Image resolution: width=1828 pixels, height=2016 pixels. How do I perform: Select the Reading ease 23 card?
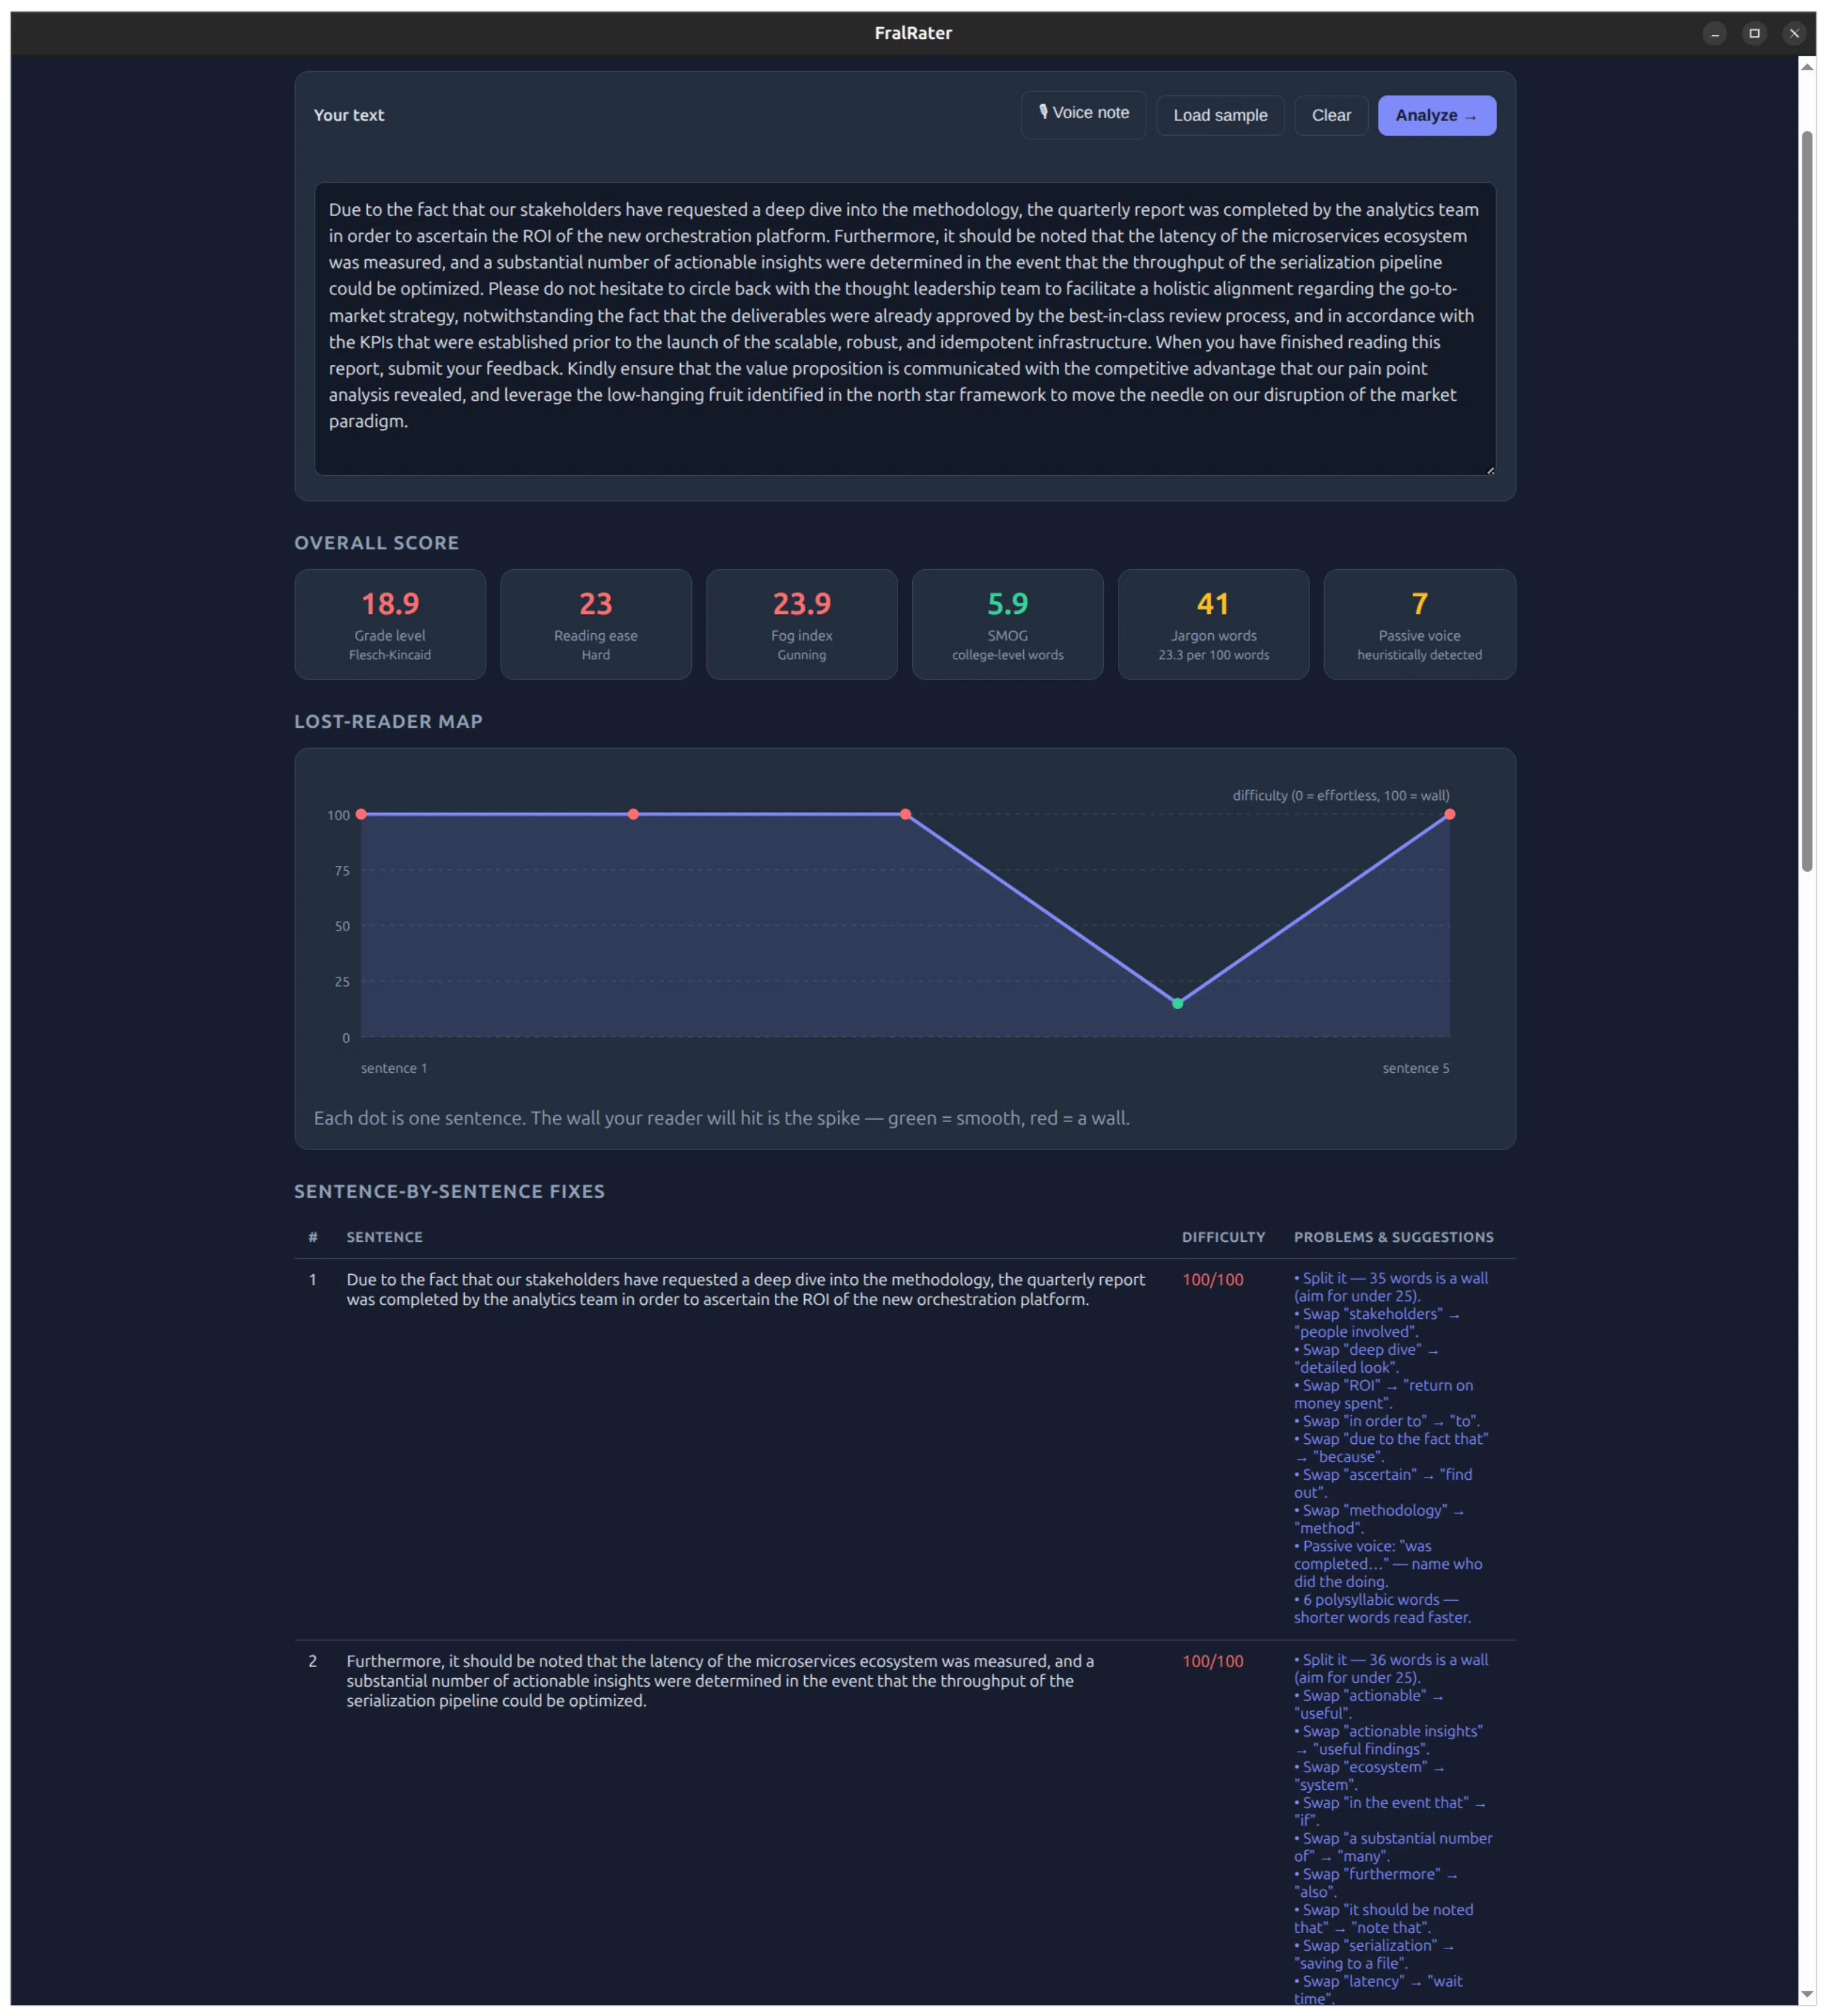click(596, 624)
